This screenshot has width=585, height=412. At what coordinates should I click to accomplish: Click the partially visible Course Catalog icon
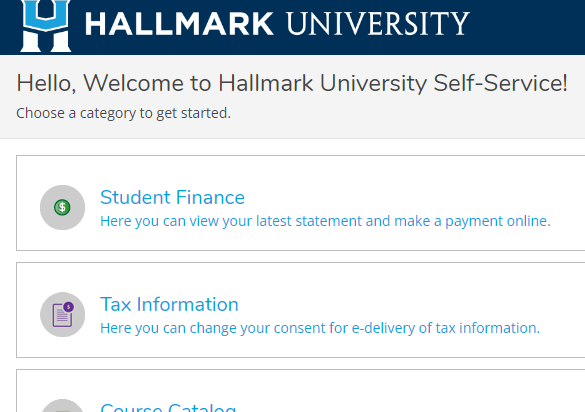tap(62, 406)
